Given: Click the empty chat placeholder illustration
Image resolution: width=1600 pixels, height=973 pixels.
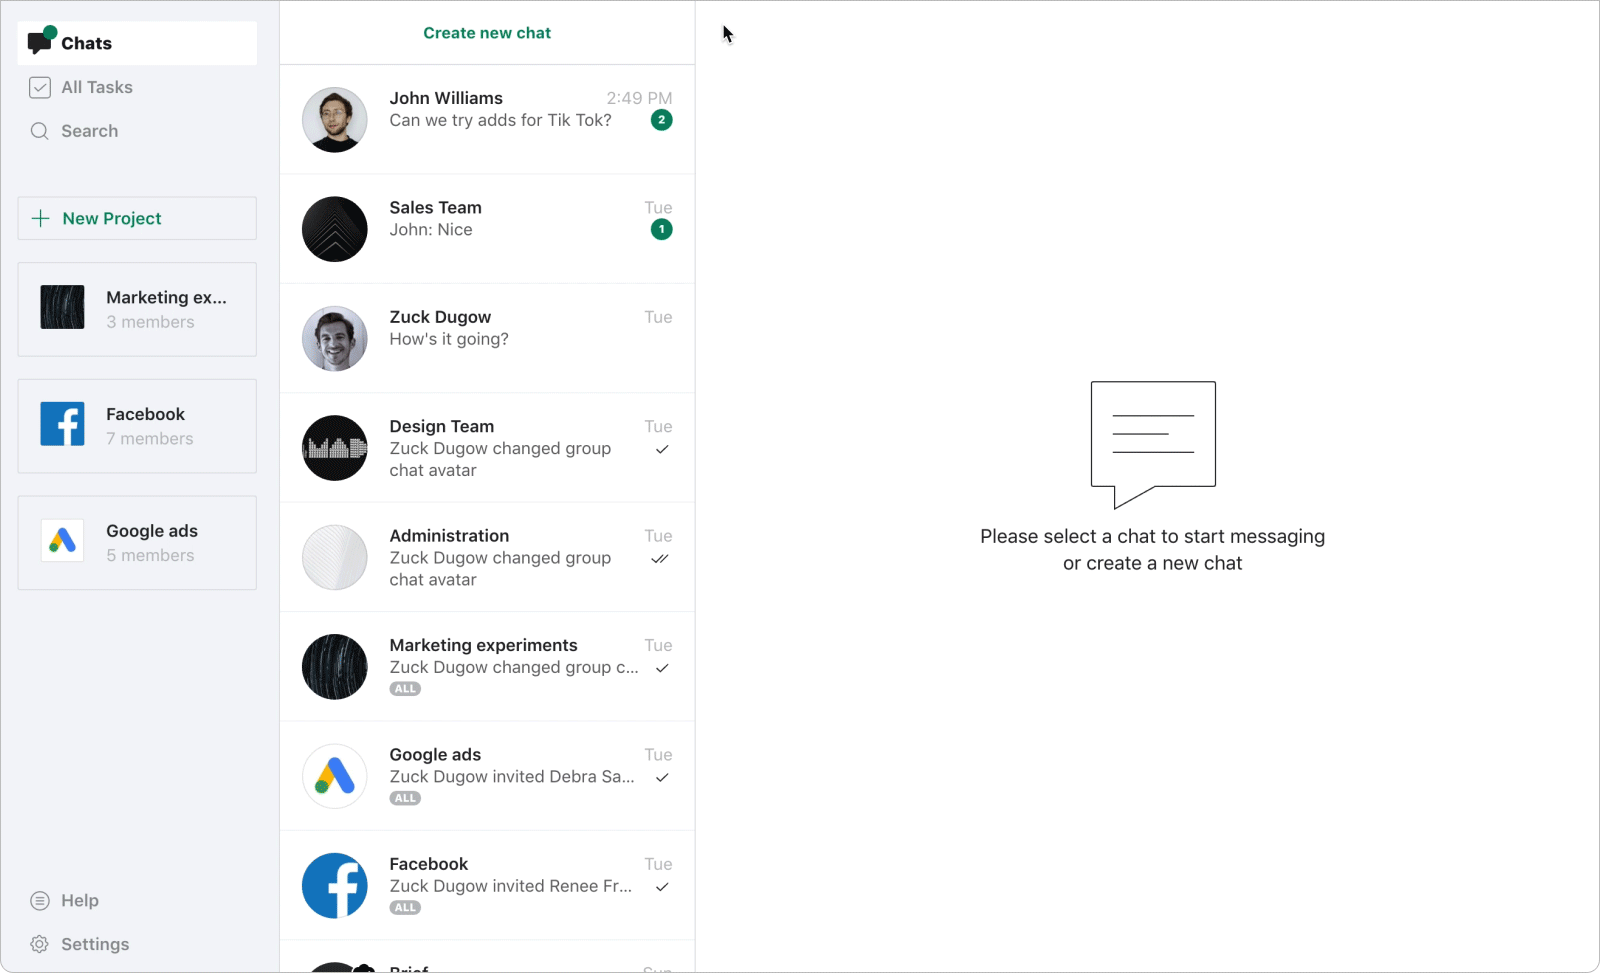Looking at the screenshot, I should [x=1153, y=444].
